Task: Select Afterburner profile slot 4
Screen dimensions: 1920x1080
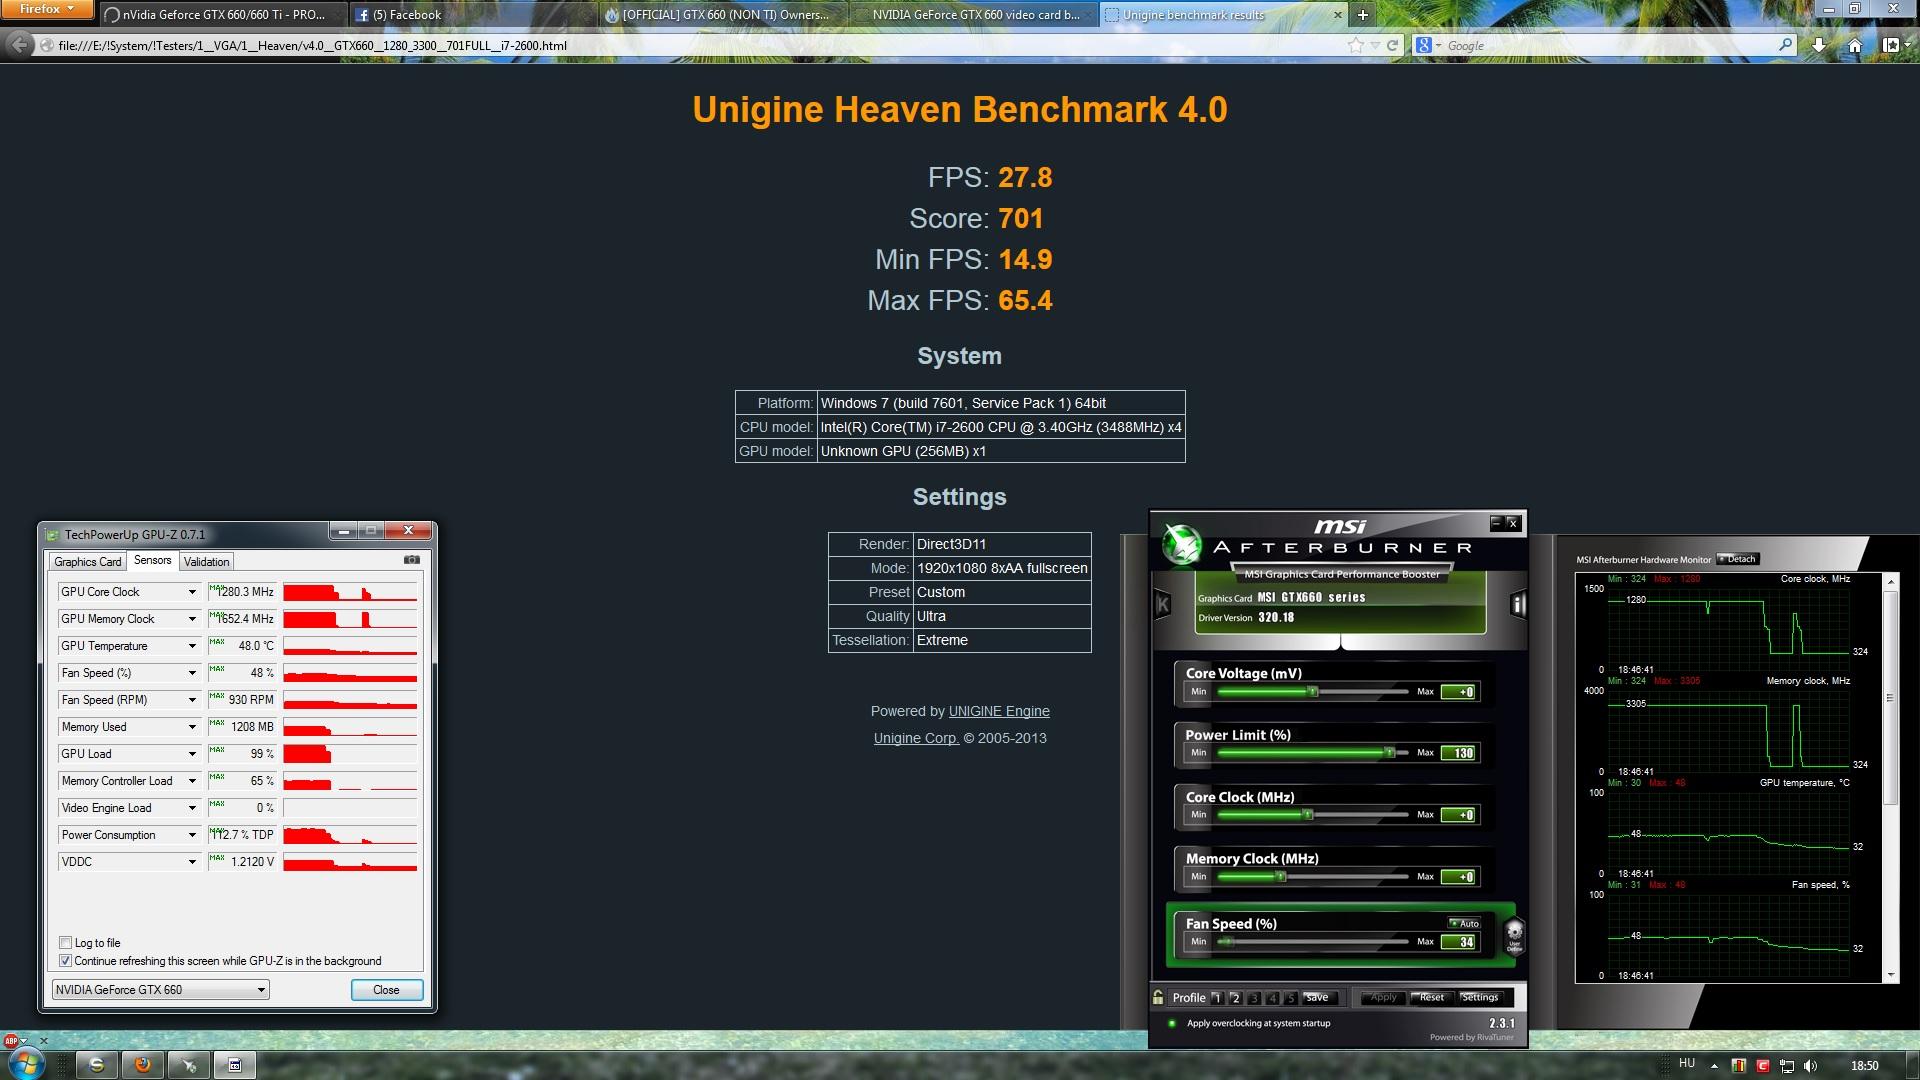Action: coord(1273,997)
